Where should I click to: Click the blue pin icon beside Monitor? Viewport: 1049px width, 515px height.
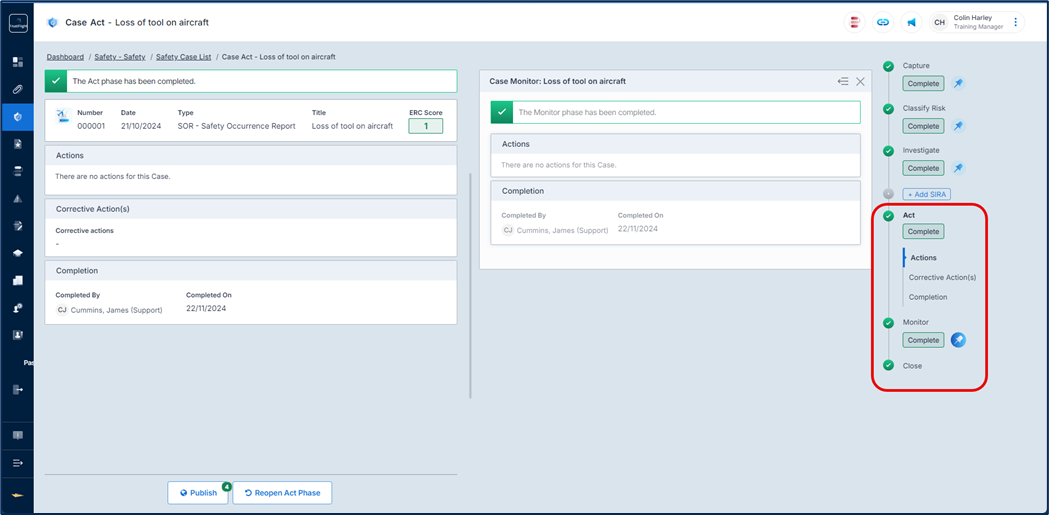click(x=958, y=340)
